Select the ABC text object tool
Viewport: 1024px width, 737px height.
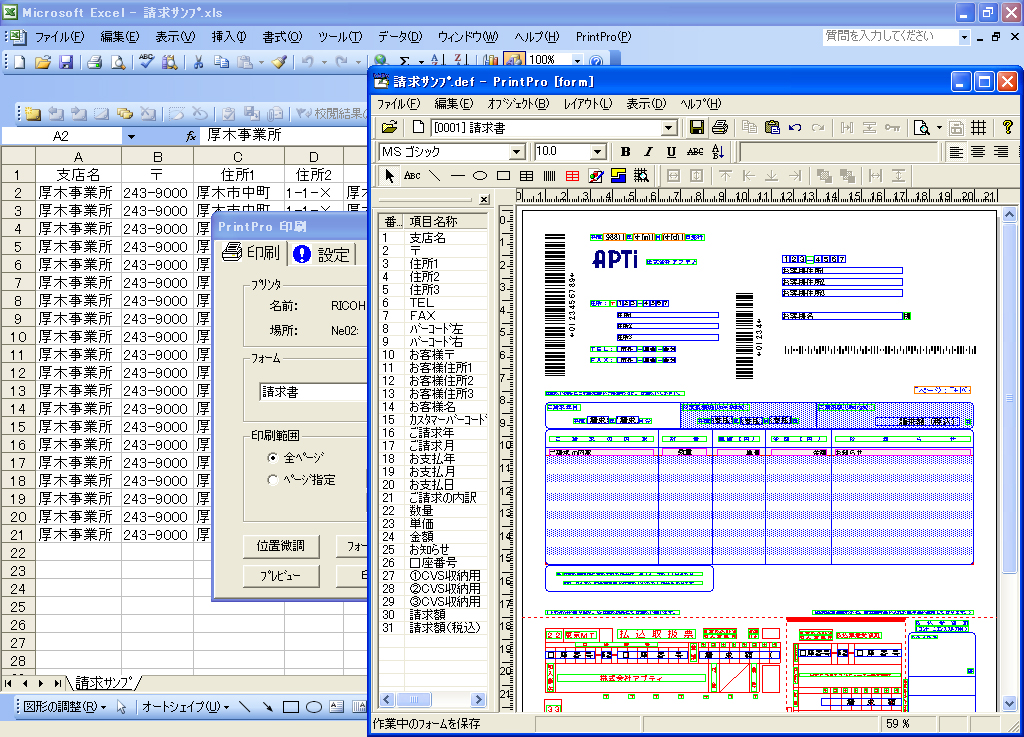tap(412, 176)
